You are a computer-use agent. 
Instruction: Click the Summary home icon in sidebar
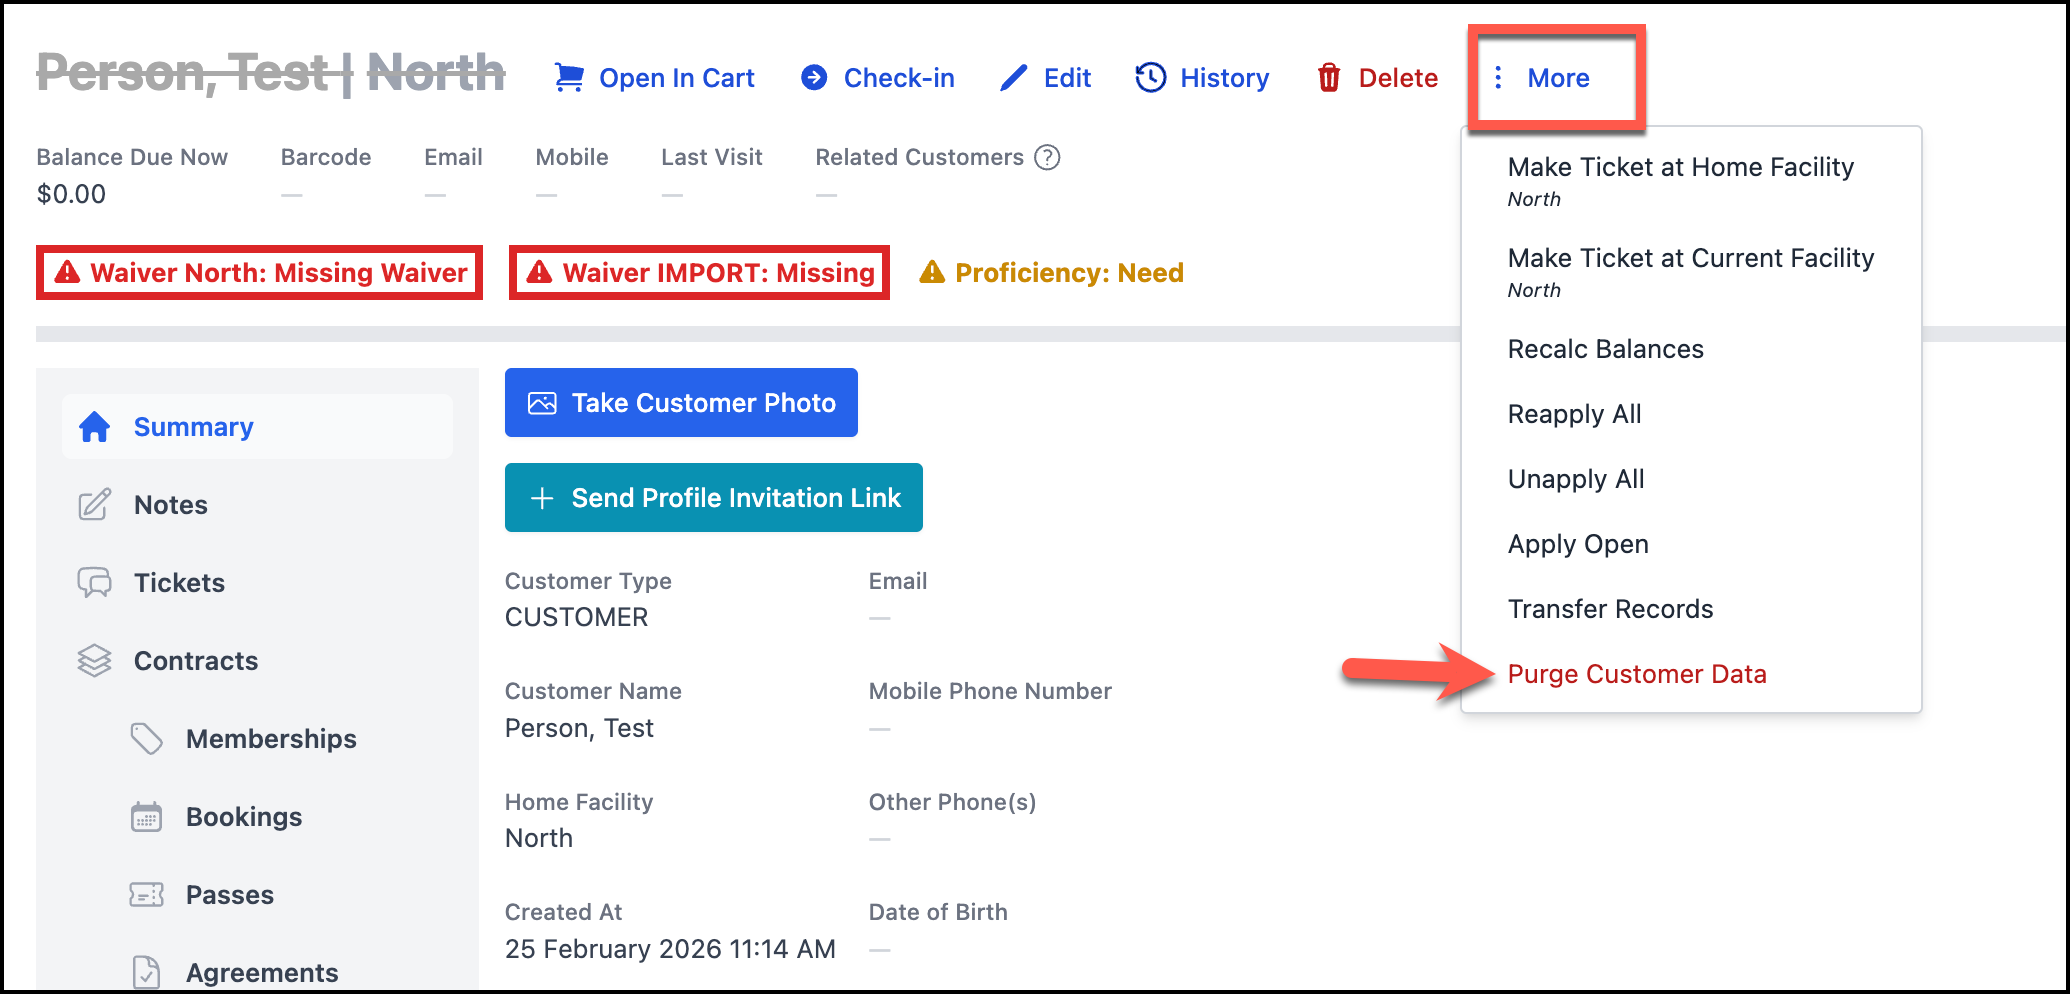coord(95,427)
